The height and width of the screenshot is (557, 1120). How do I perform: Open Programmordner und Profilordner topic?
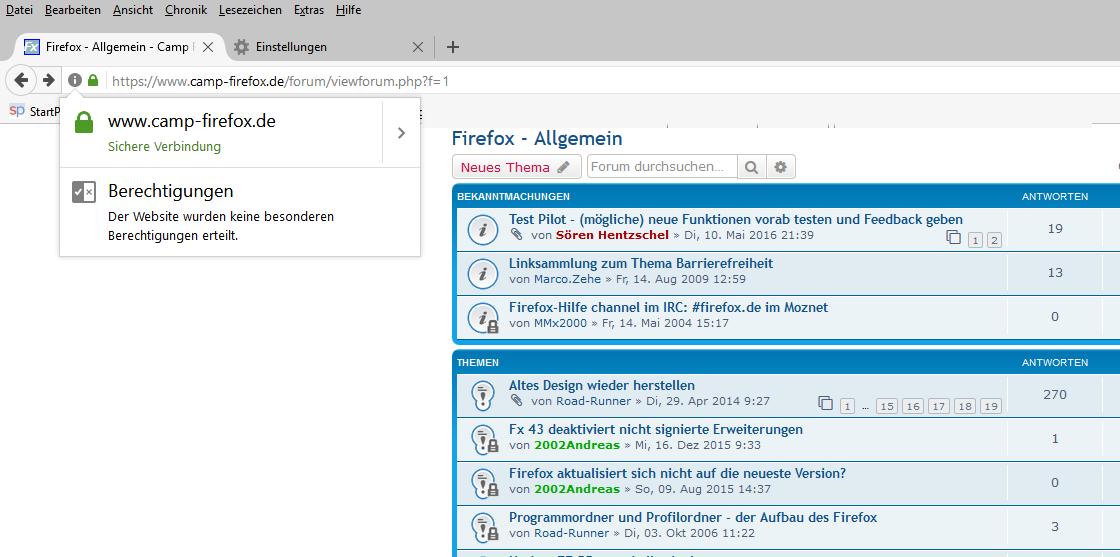(693, 518)
